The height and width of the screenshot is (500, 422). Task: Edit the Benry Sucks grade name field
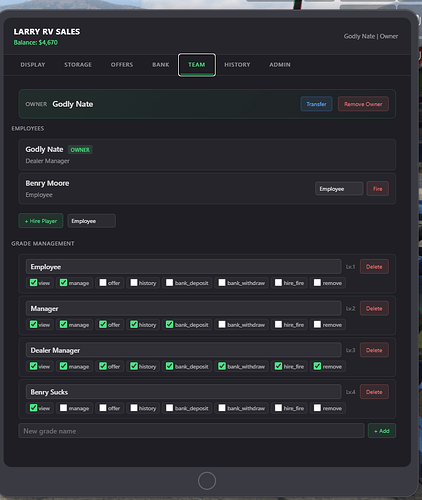coord(183,392)
